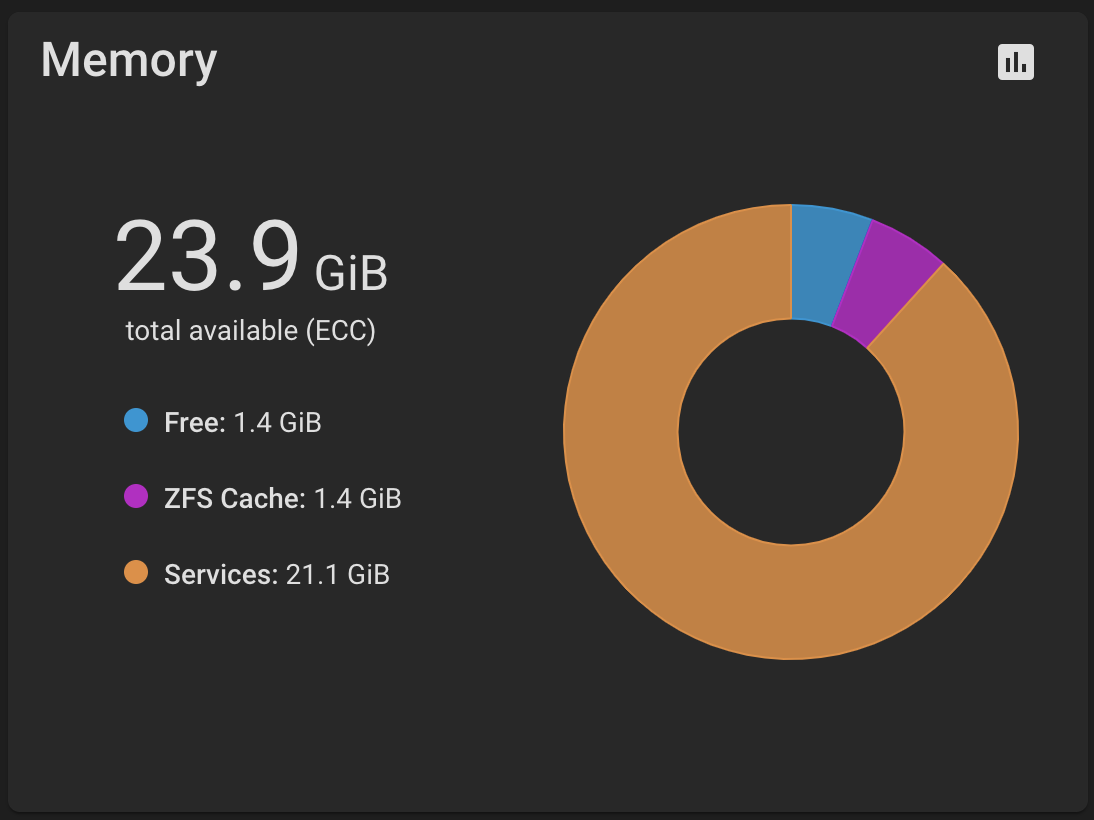Viewport: 1094px width, 820px height.
Task: Select the Free legend label
Action: pos(194,423)
